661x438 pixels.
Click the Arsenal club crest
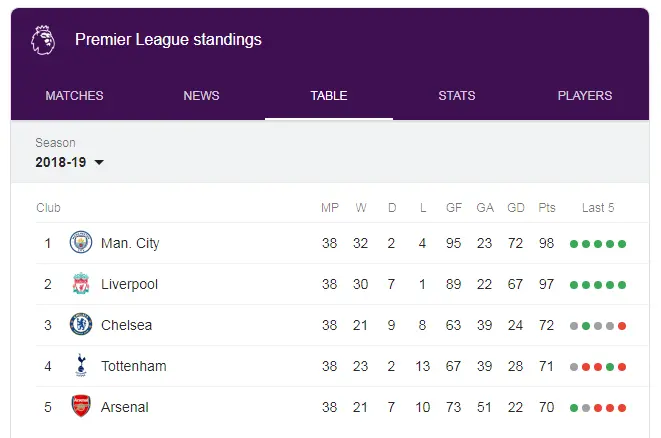coord(80,407)
